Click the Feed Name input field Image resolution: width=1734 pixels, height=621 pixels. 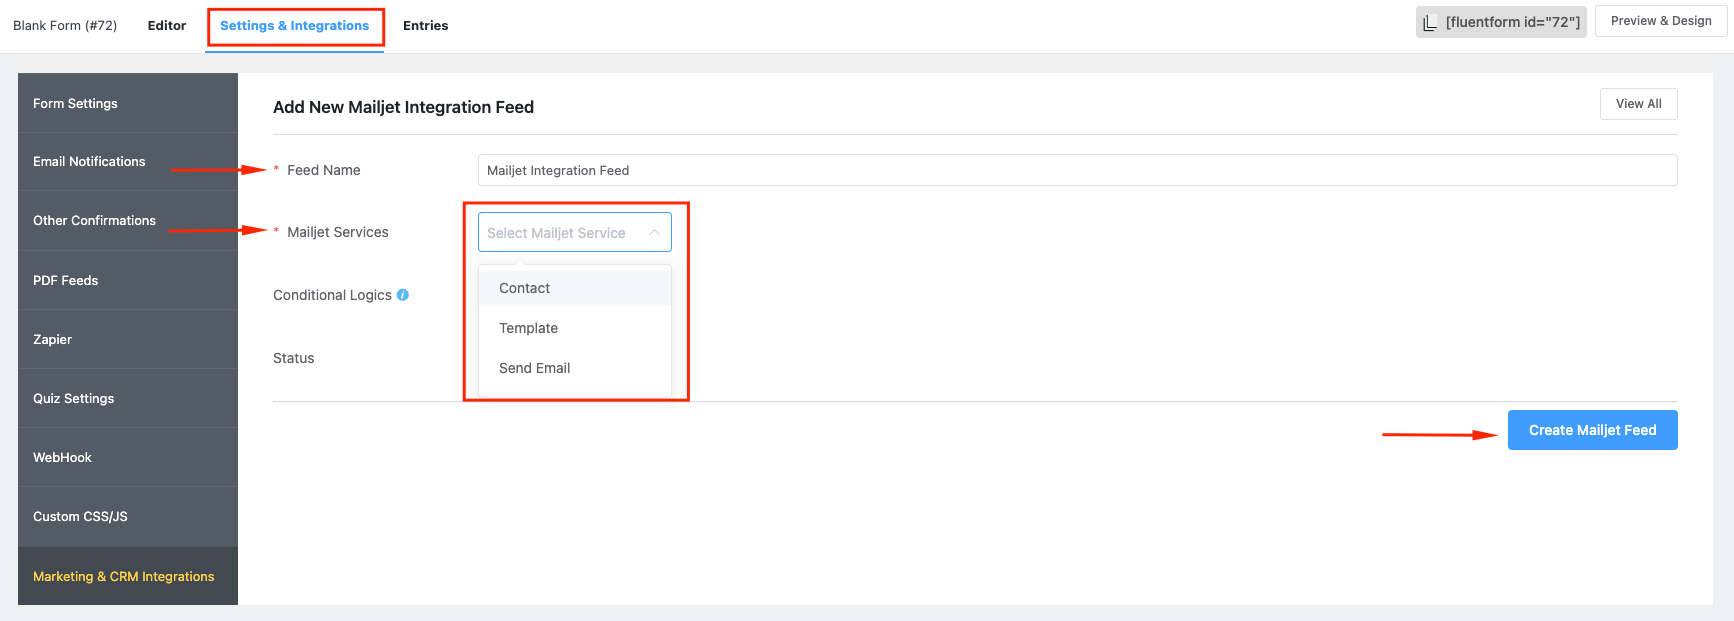pos(1076,170)
